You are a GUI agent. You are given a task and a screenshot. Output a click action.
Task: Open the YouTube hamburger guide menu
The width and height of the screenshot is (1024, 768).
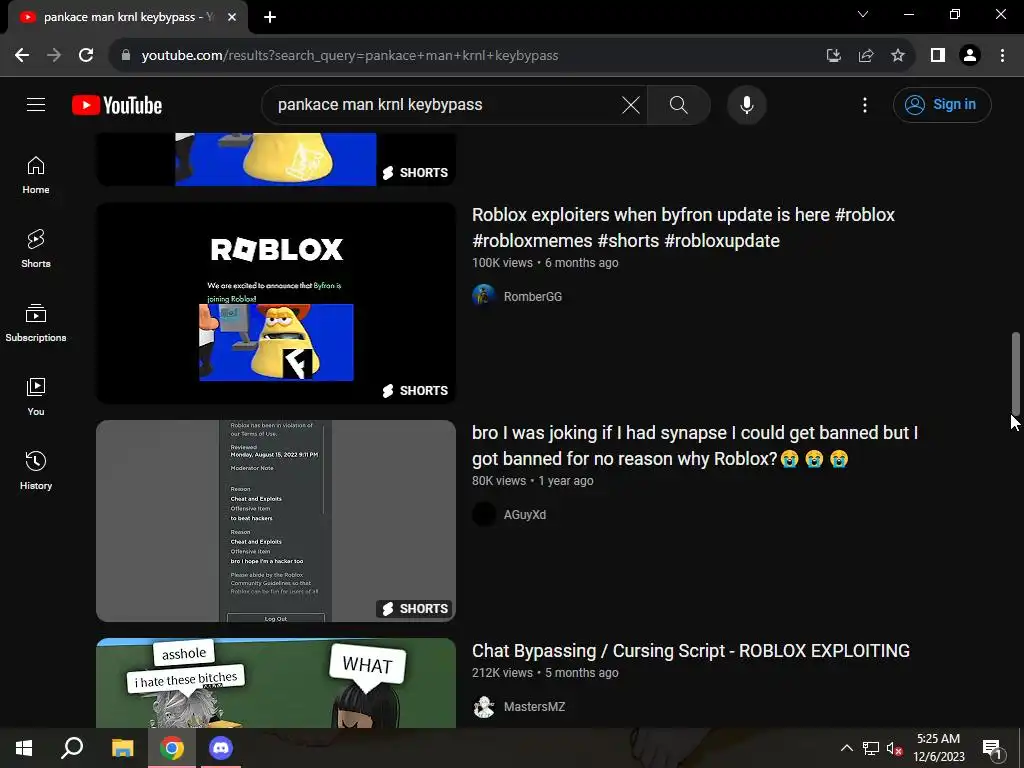point(36,104)
